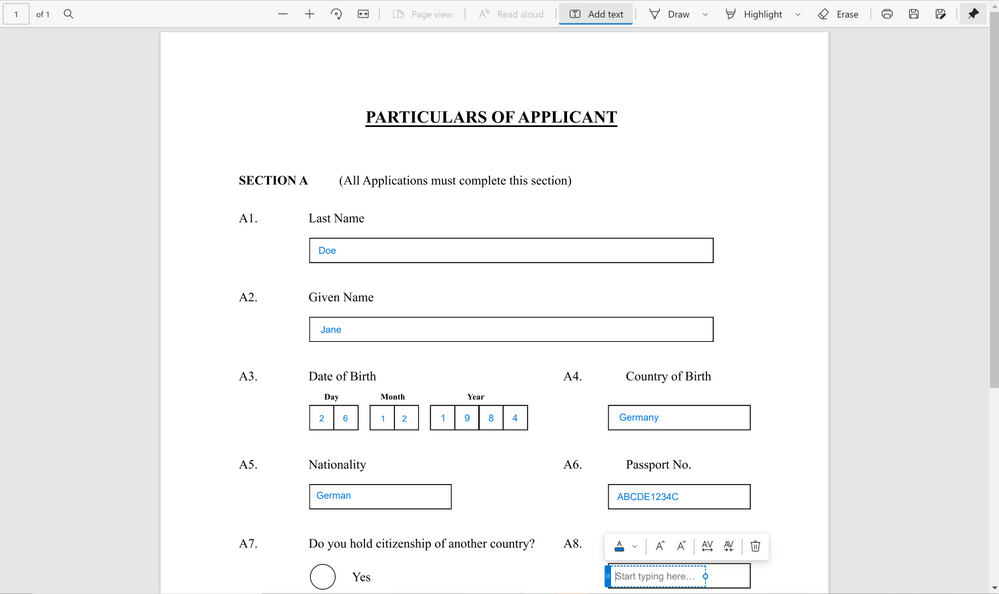
Task: Select the Erase tool
Action: [838, 14]
